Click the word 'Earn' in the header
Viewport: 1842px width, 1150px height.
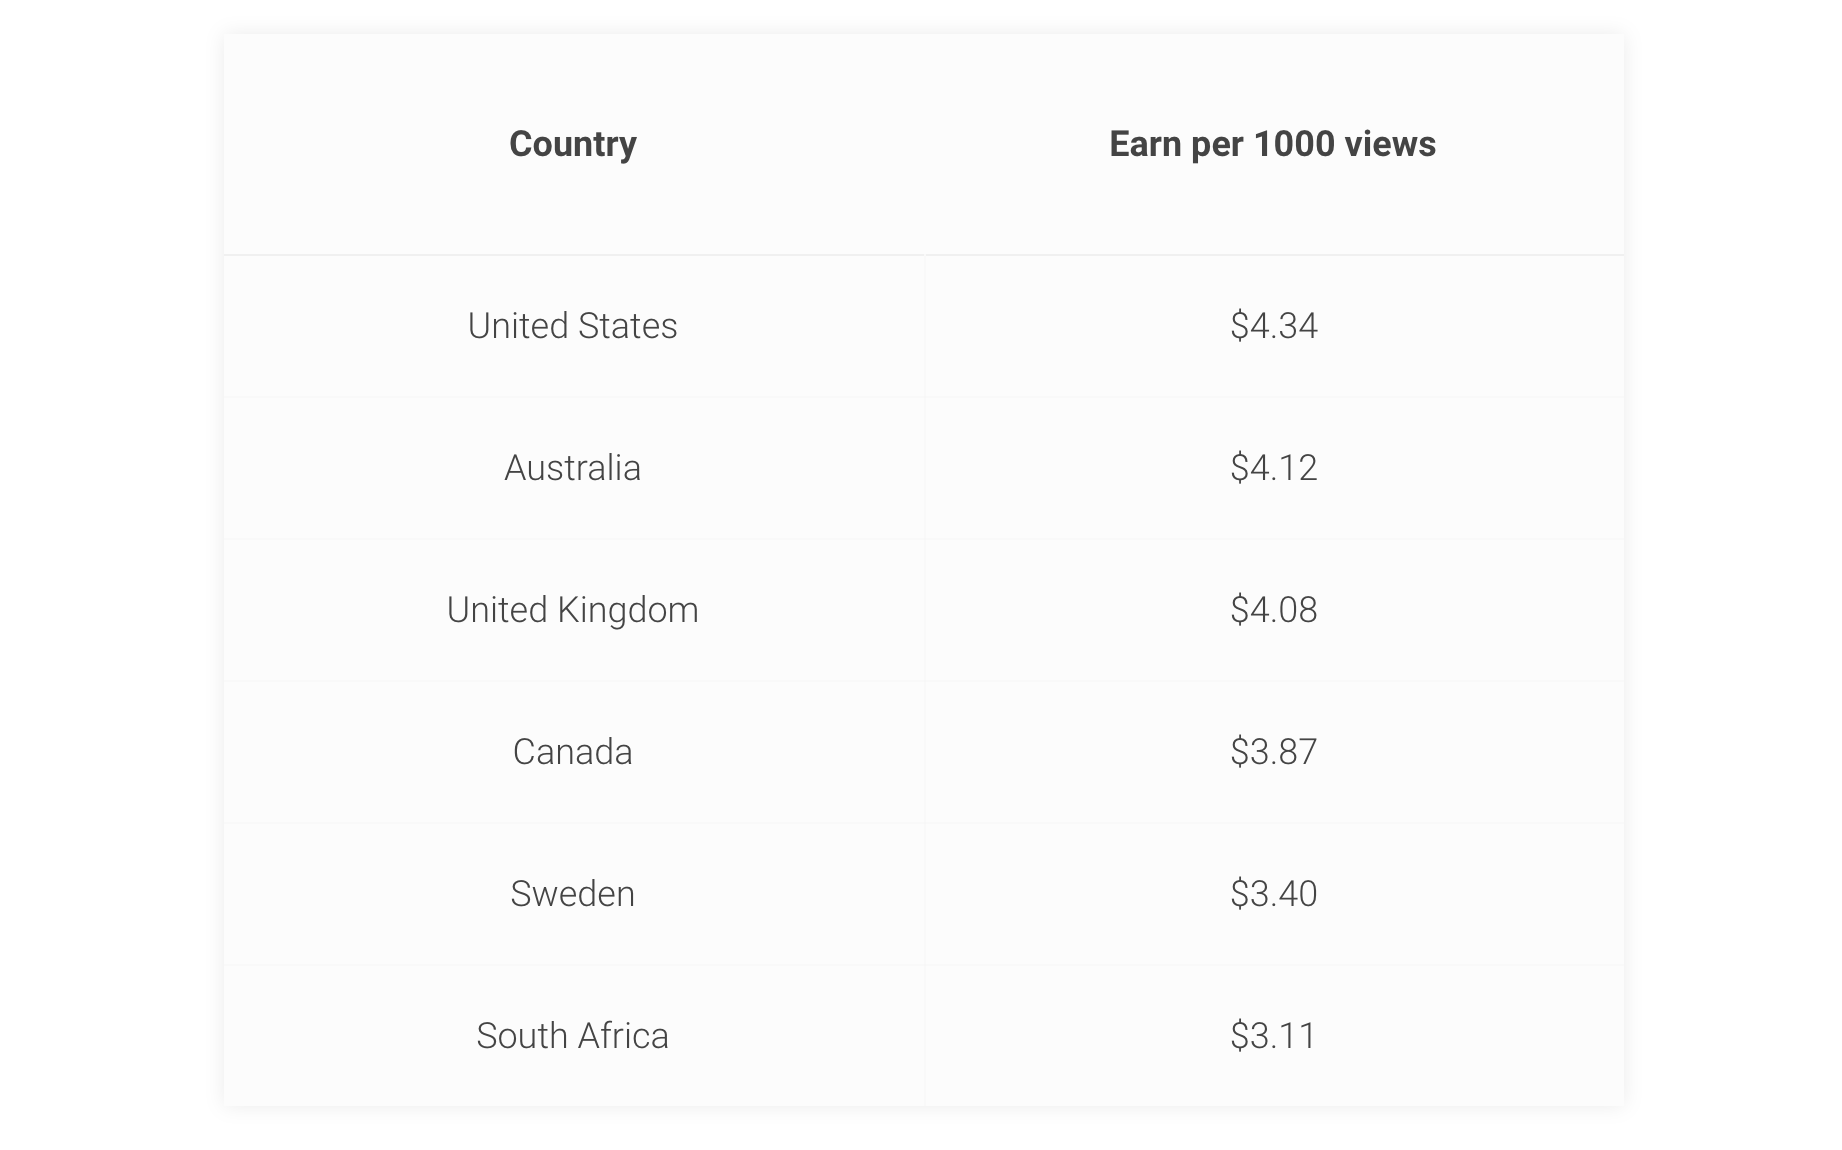tap(1145, 144)
